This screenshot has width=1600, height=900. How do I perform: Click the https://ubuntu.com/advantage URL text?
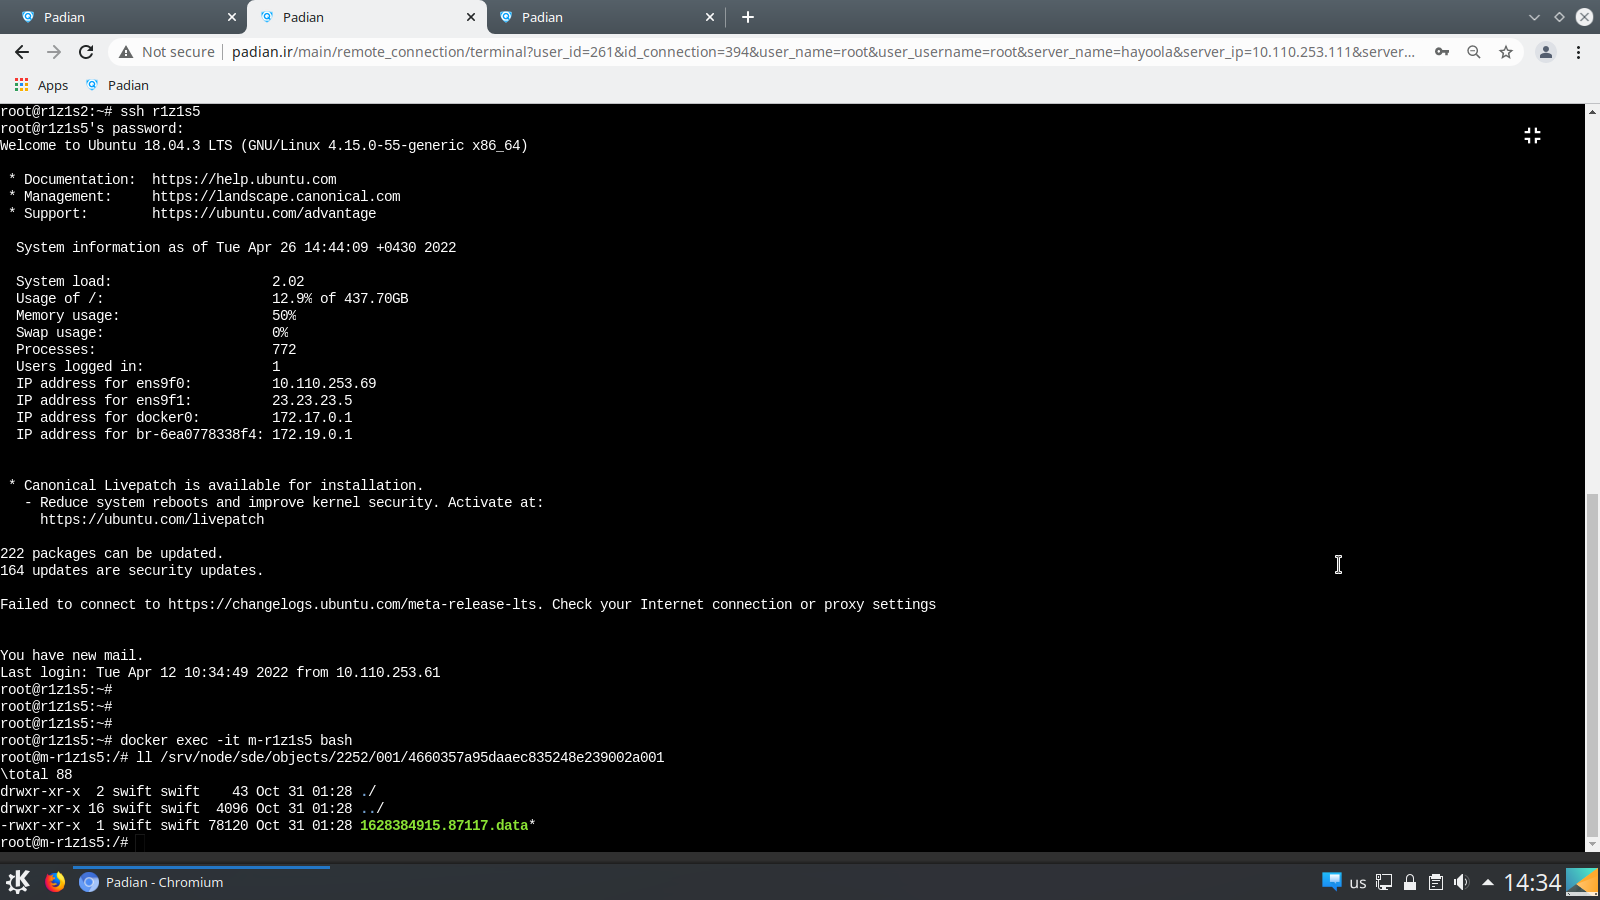264,214
